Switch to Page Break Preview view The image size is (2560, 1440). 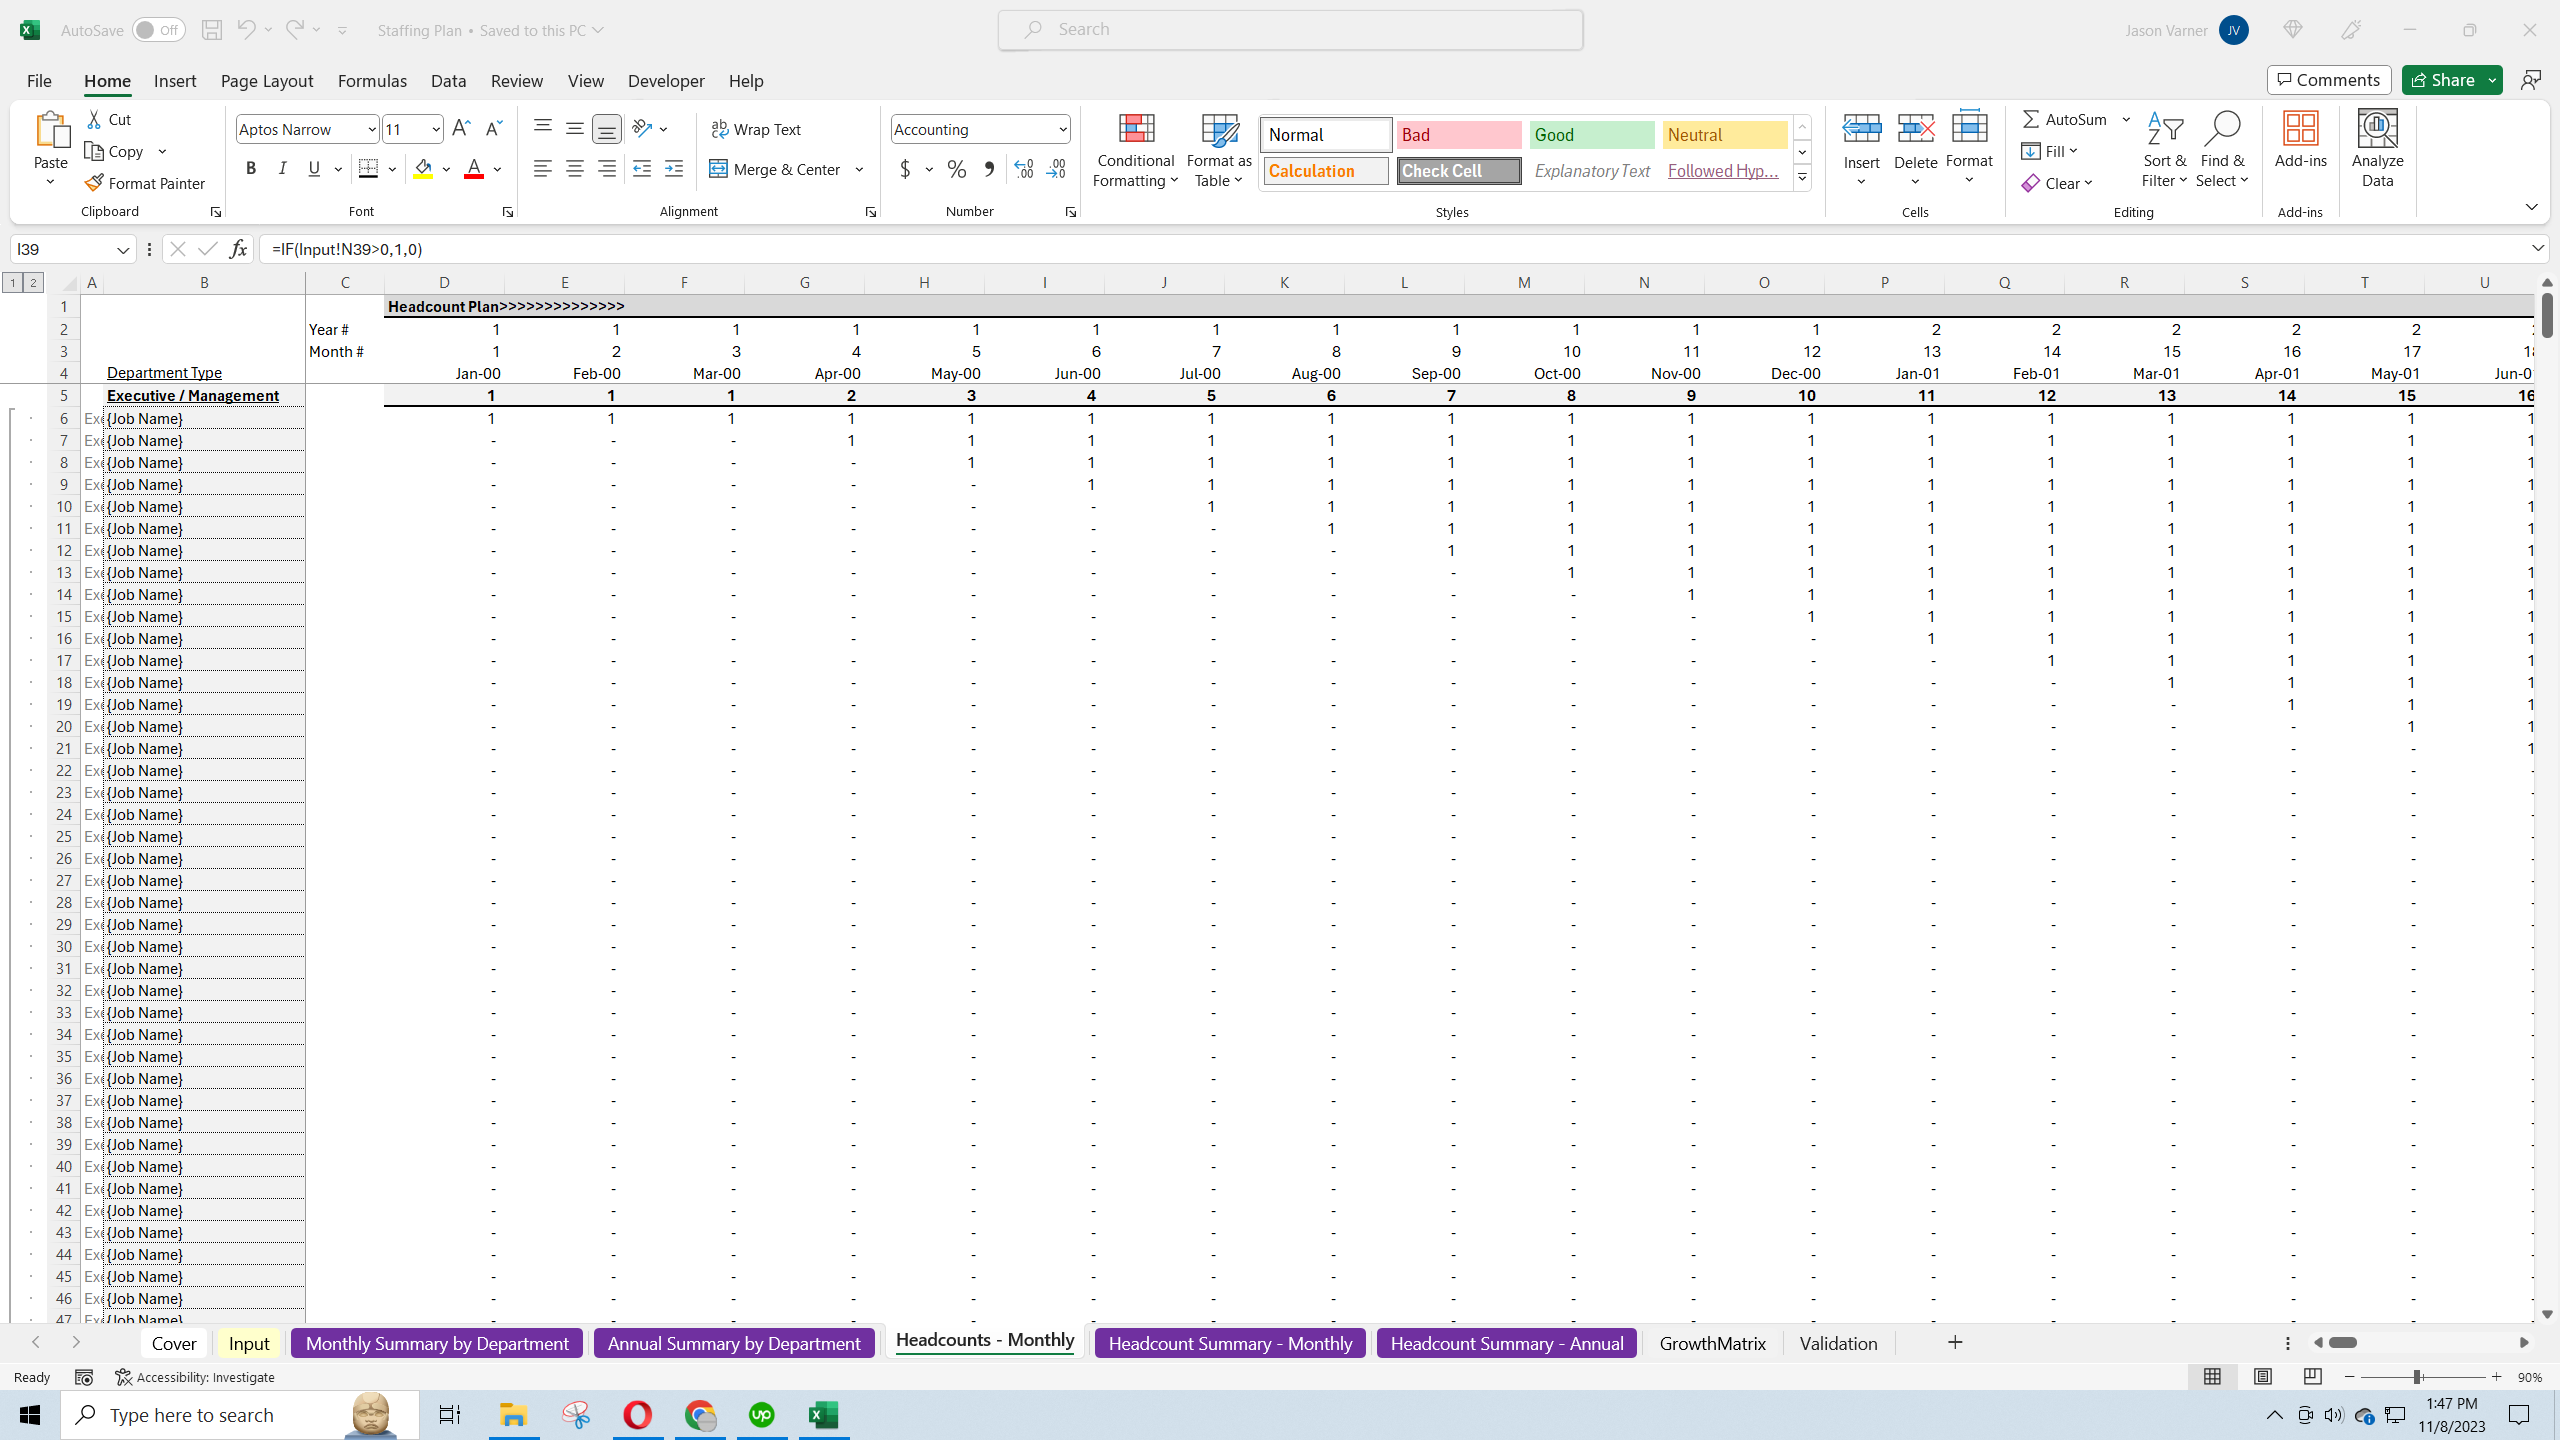[2312, 1377]
